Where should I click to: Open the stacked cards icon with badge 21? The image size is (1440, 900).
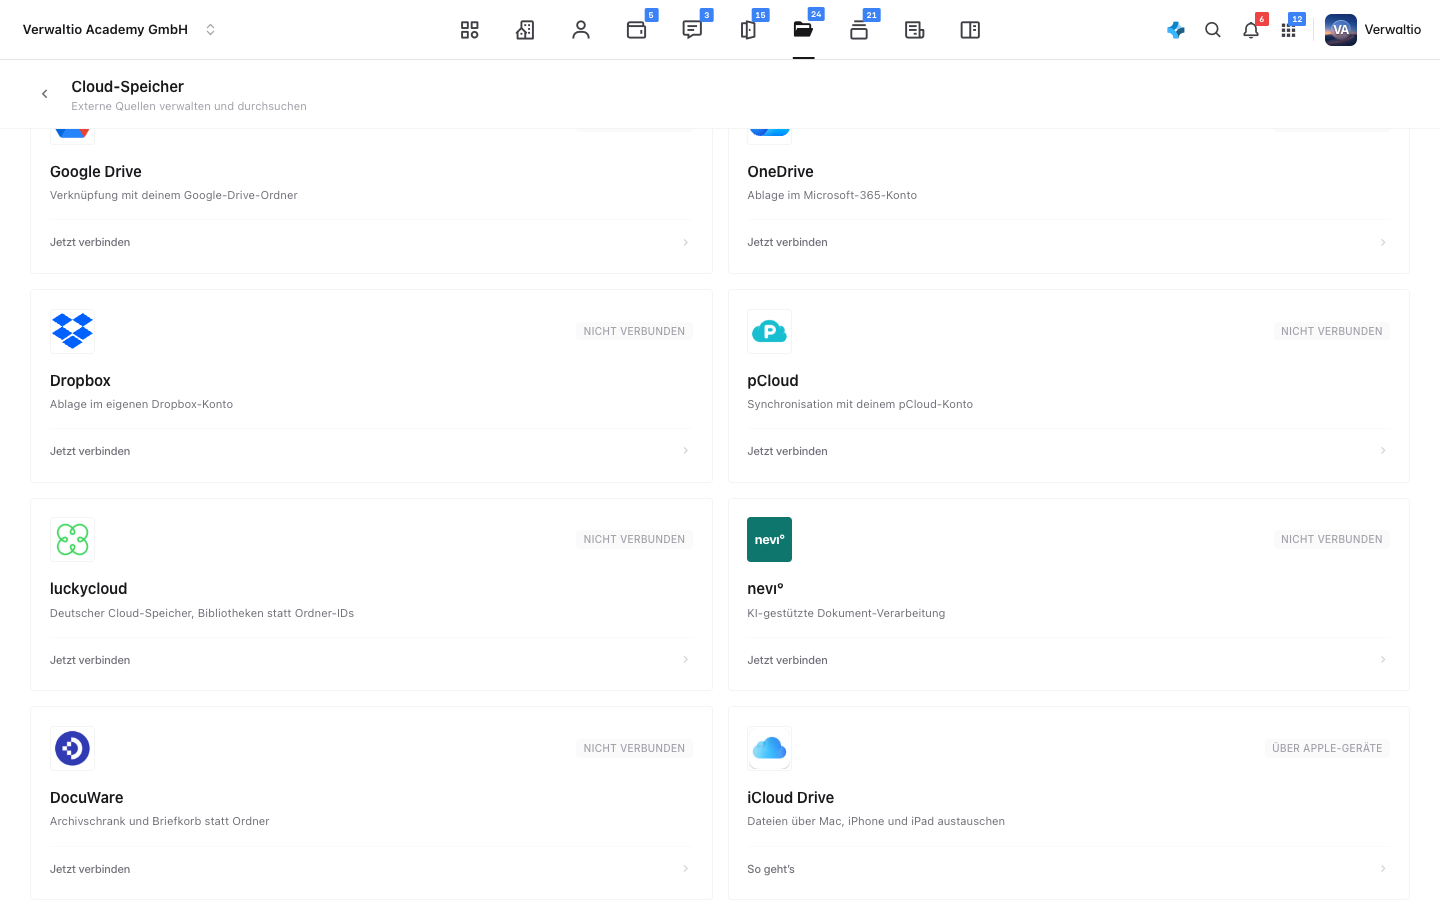point(859,30)
